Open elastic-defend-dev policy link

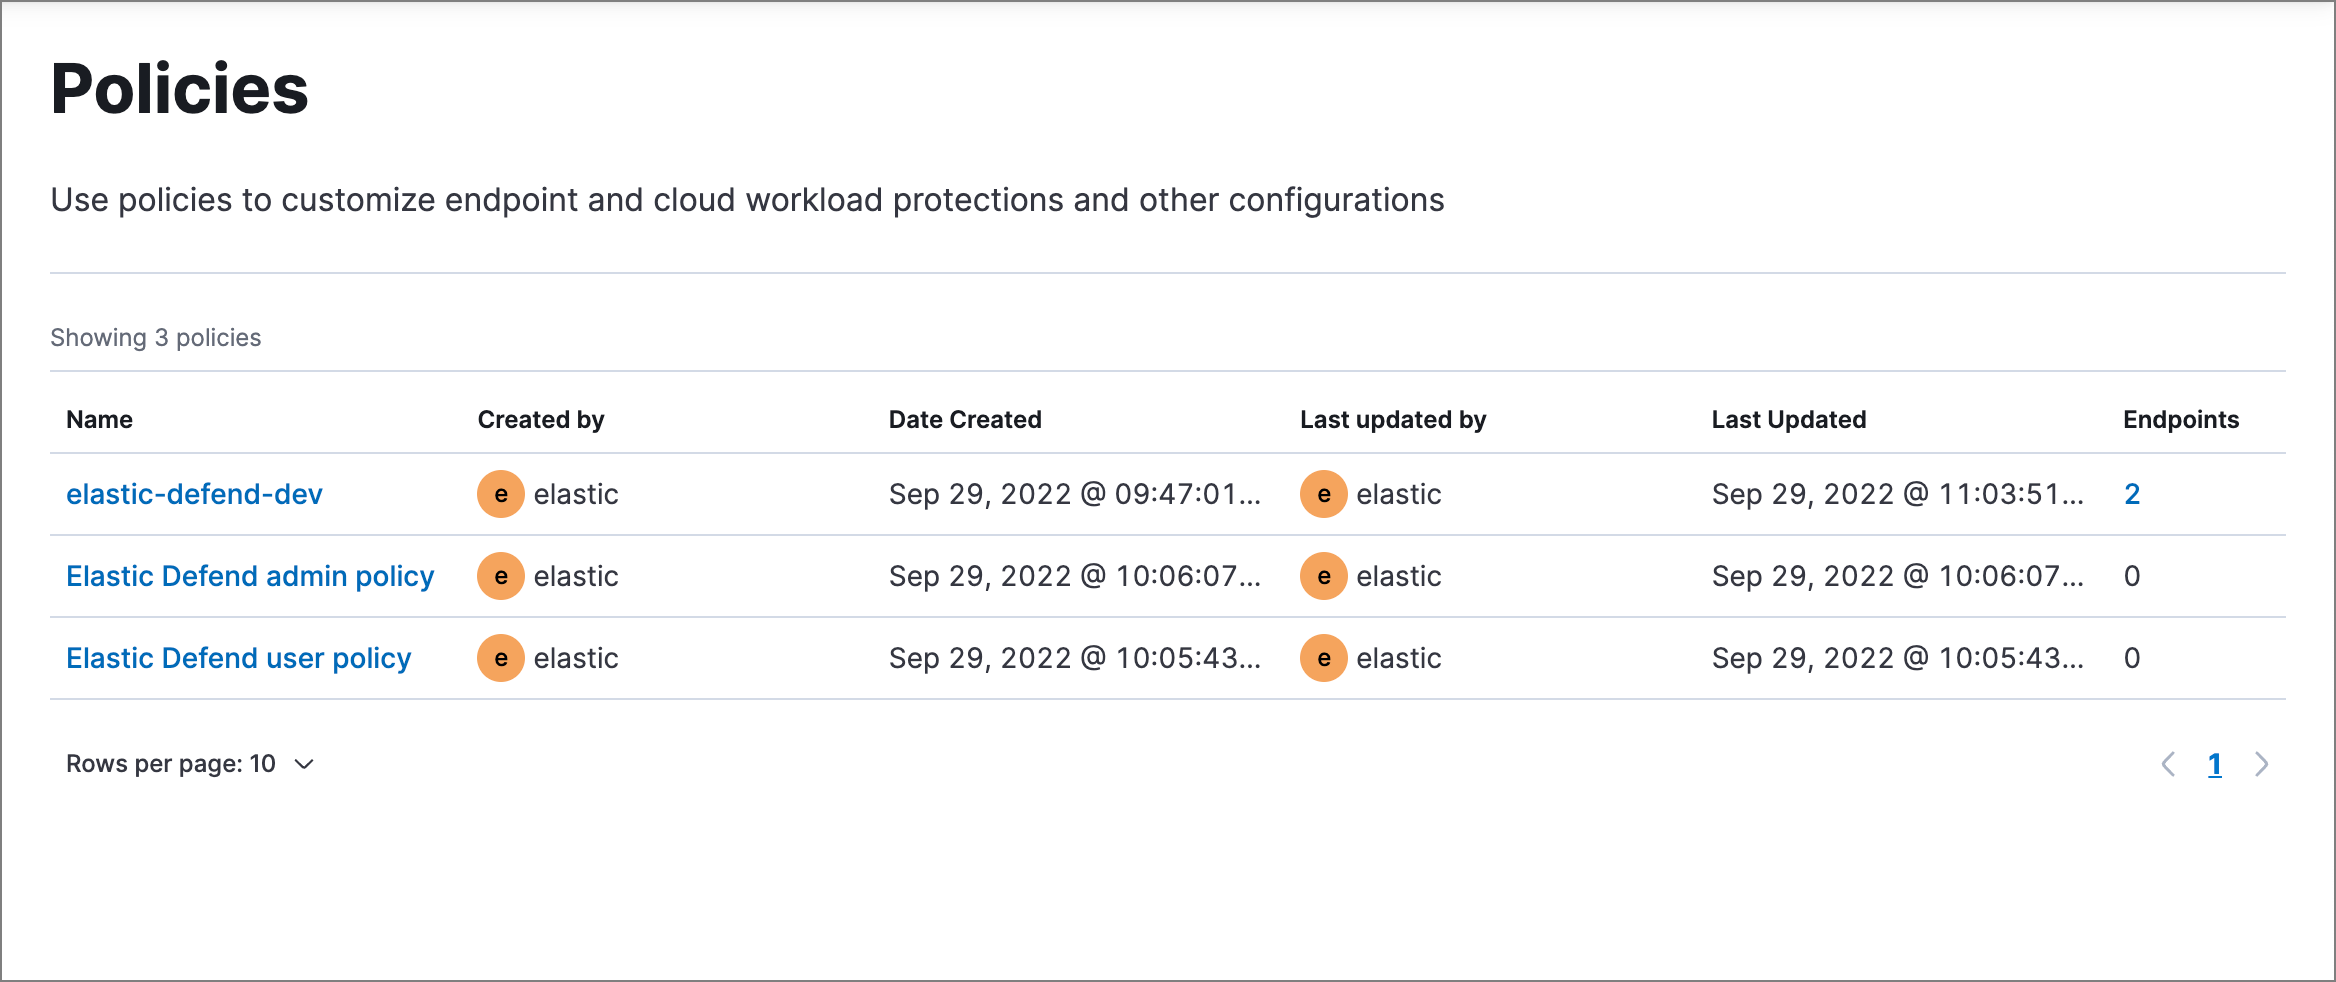pos(194,494)
